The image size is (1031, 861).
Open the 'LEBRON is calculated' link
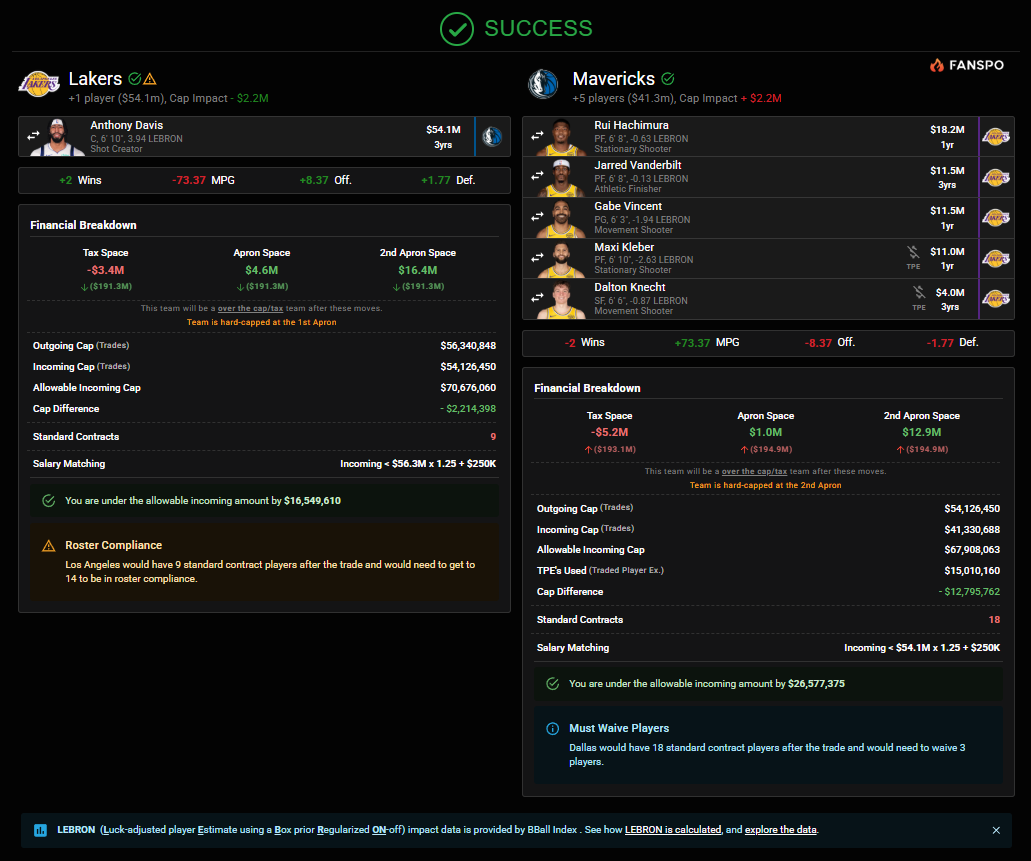pyautogui.click(x=673, y=830)
